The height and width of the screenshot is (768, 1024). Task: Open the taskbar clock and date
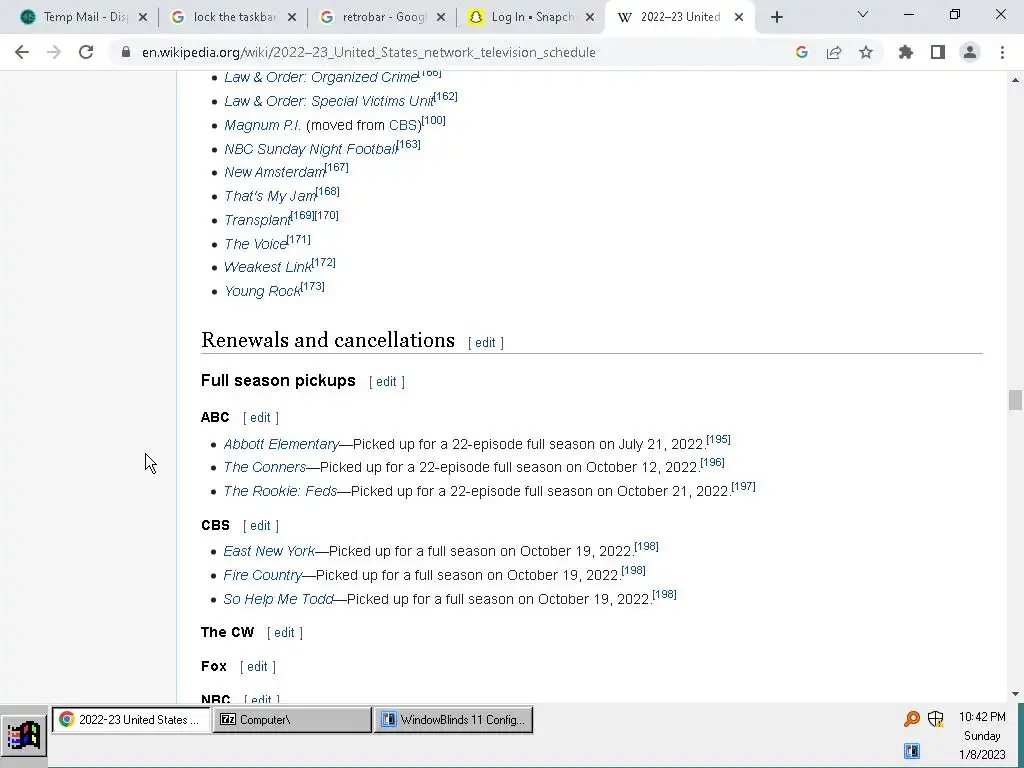tap(982, 736)
